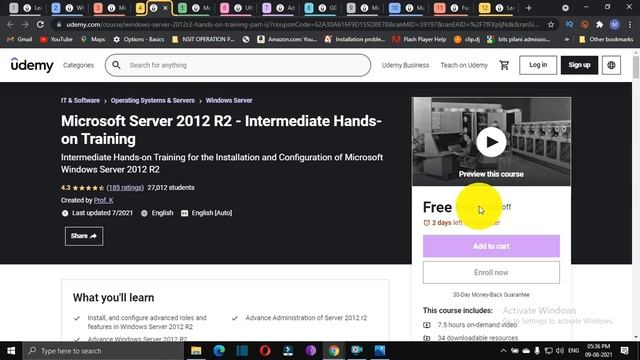Open Chrome from taskbar
640x360 pixels.
[x=334, y=351]
